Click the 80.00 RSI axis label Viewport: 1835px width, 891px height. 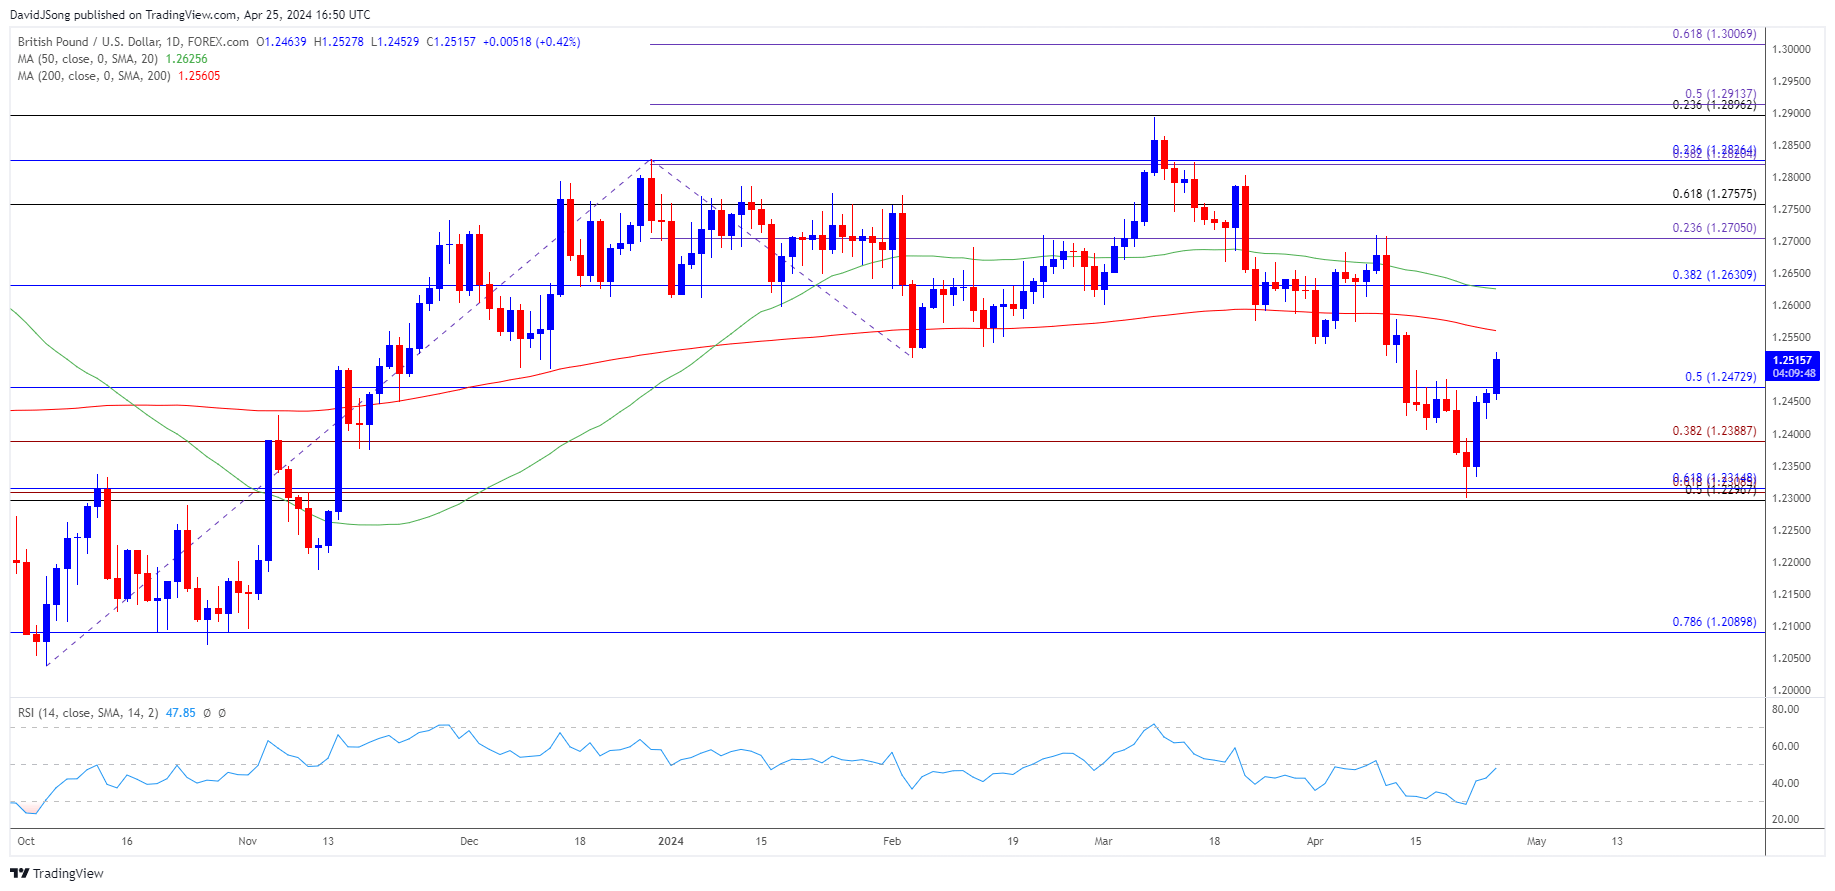point(1785,710)
